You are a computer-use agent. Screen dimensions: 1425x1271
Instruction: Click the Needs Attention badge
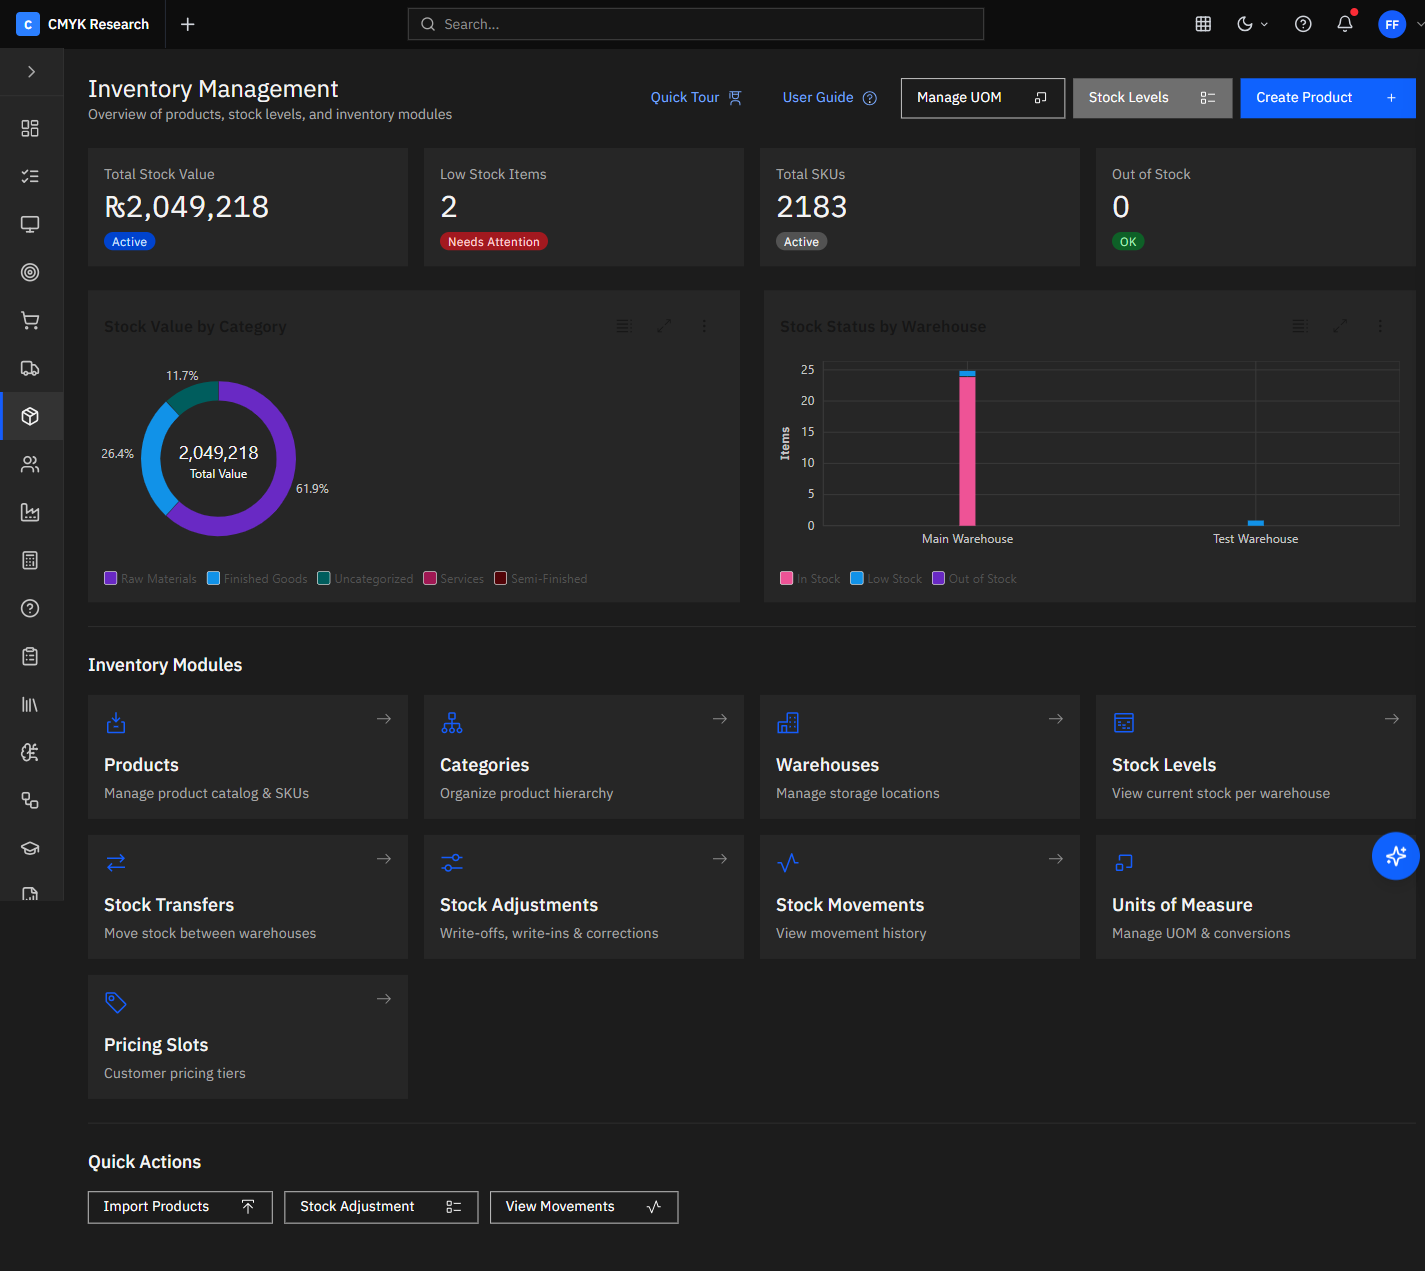click(494, 242)
